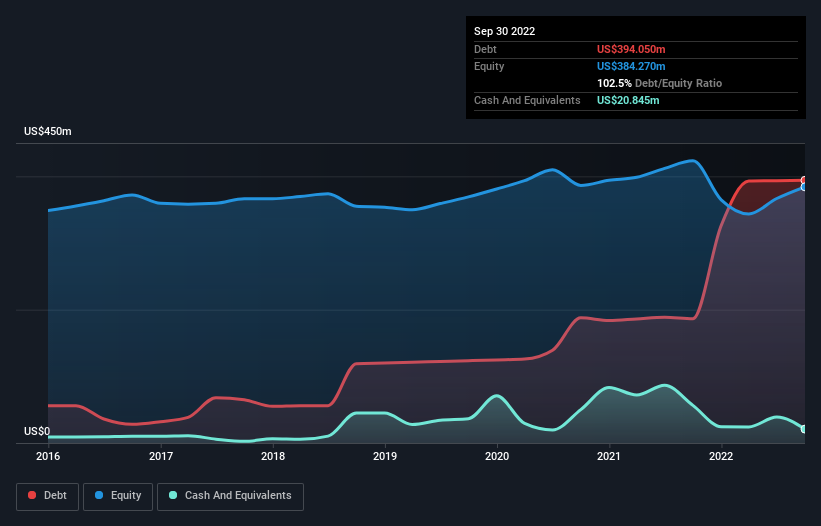Click the Debt label in tooltip
This screenshot has width=821, height=526.
point(485,49)
